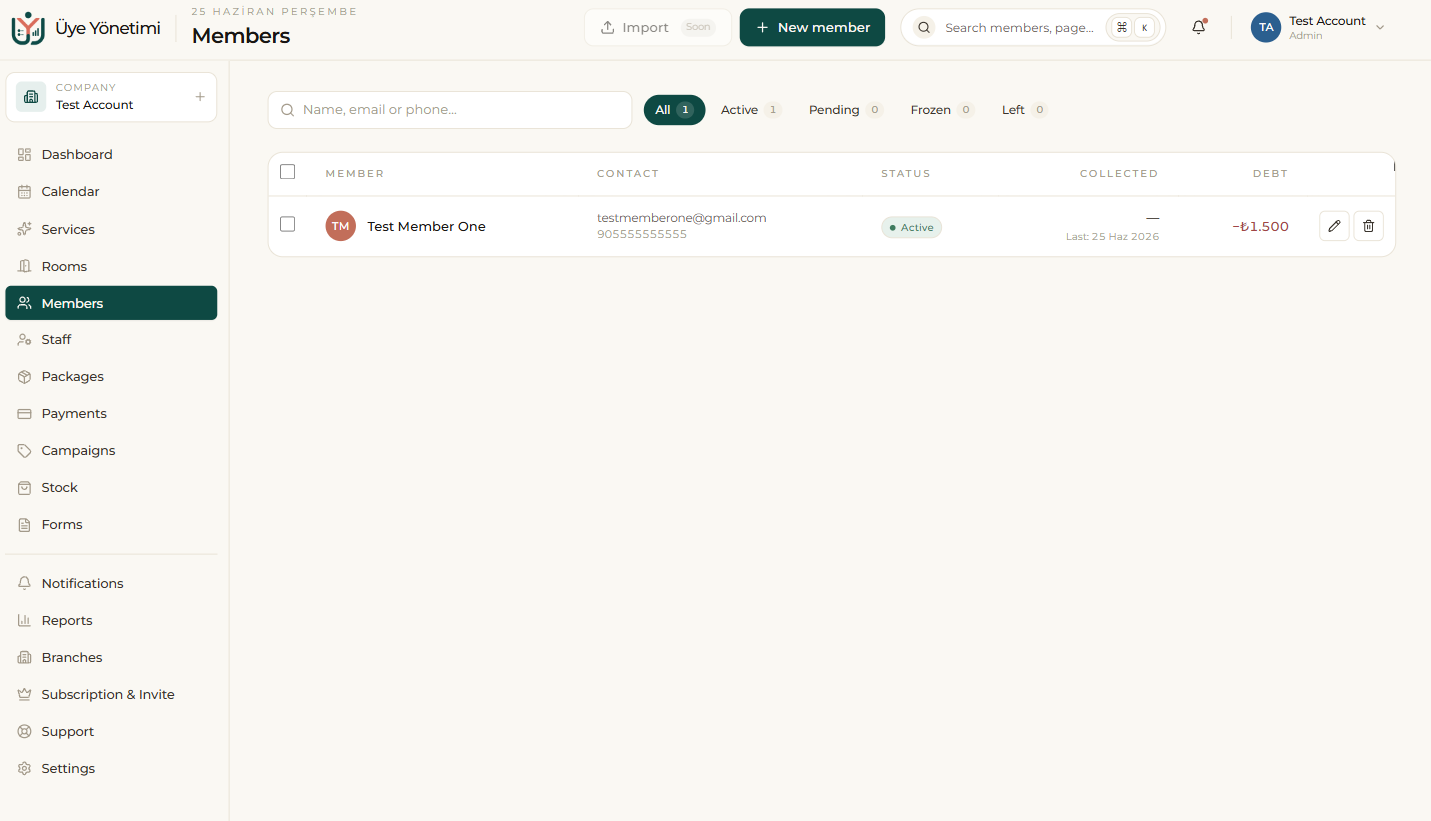Switch to the Pending filter tab

[846, 110]
